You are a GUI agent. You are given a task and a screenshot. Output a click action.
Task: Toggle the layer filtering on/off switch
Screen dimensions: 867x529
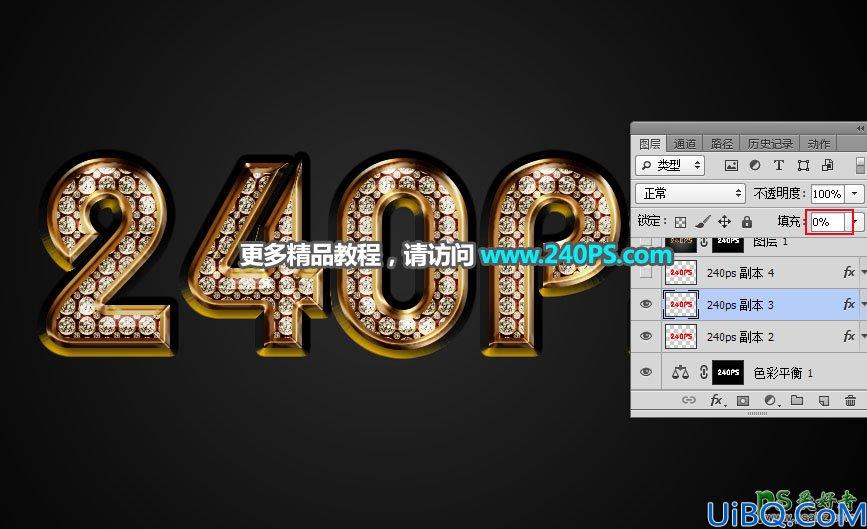(x=860, y=165)
